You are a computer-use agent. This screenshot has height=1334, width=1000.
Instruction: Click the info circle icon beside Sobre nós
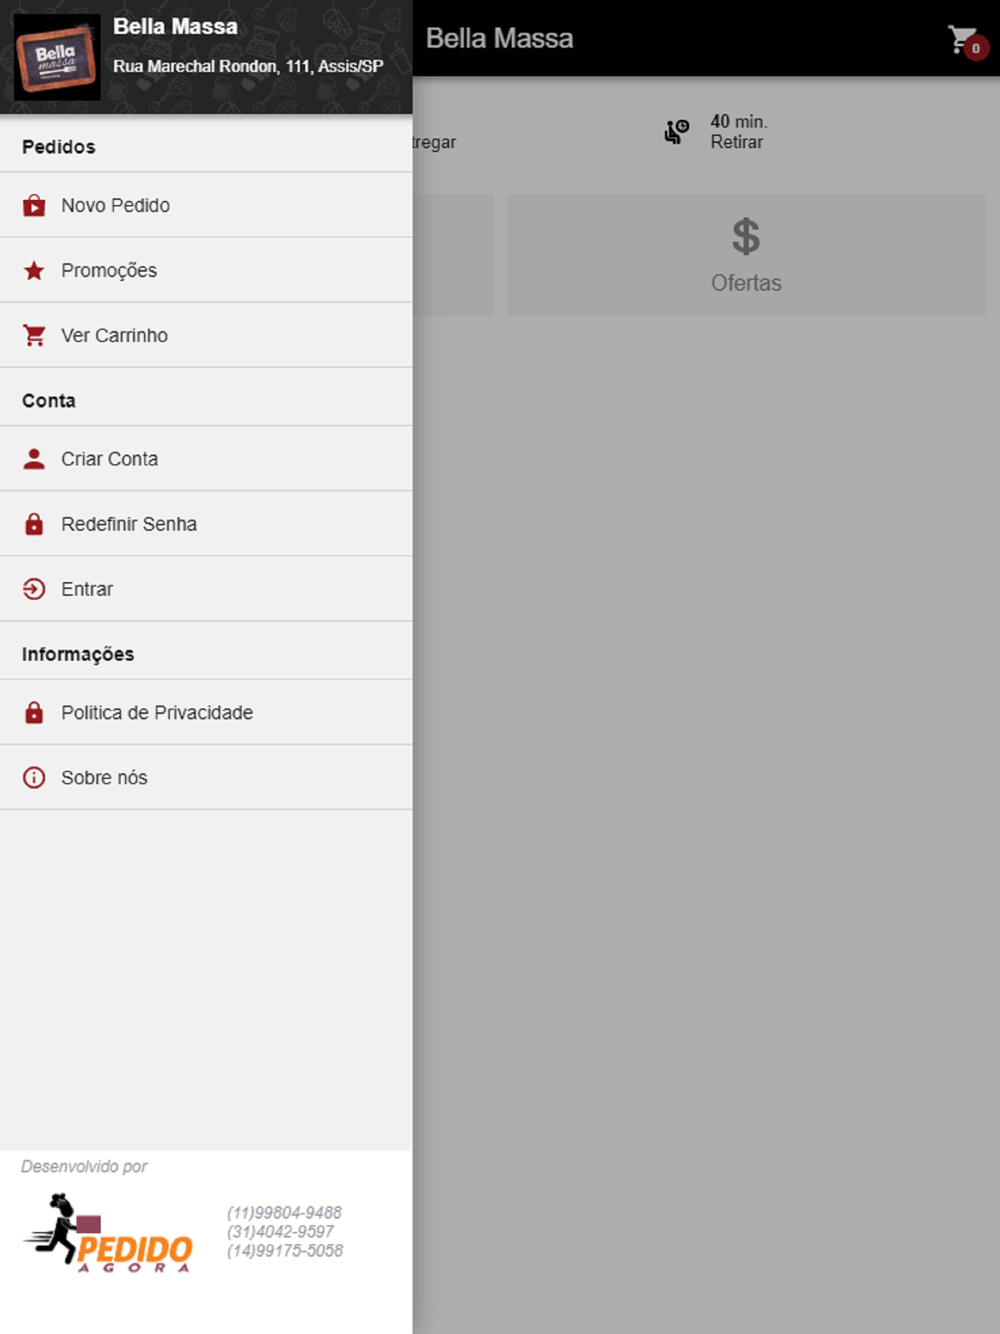[x=34, y=777]
